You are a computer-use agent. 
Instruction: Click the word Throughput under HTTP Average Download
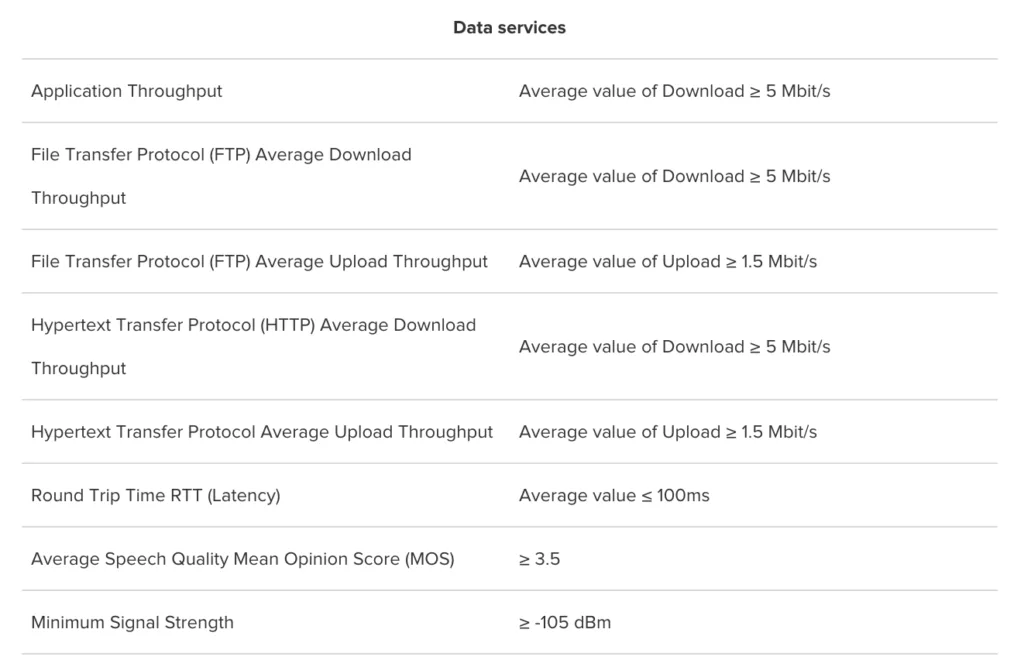point(78,368)
